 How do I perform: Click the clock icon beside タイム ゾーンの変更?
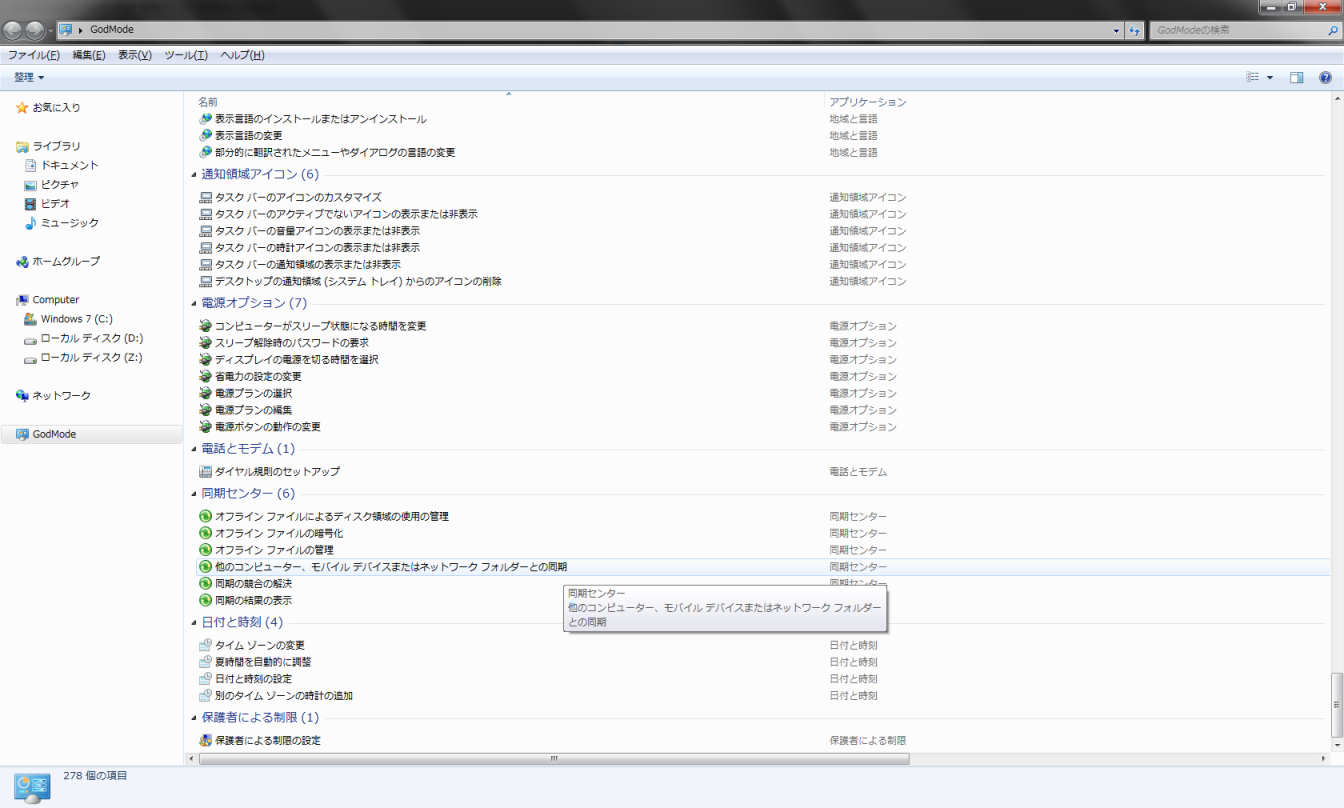point(206,645)
